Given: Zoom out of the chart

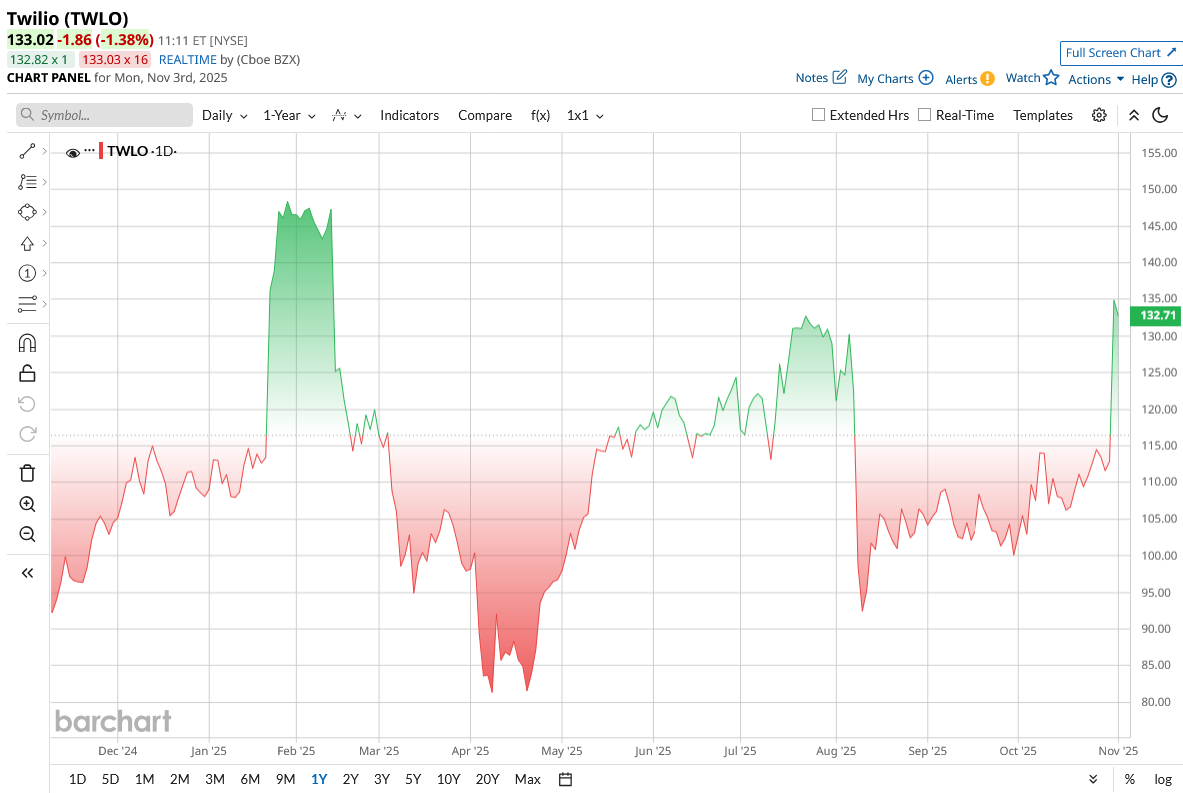Looking at the screenshot, I should pos(27,534).
